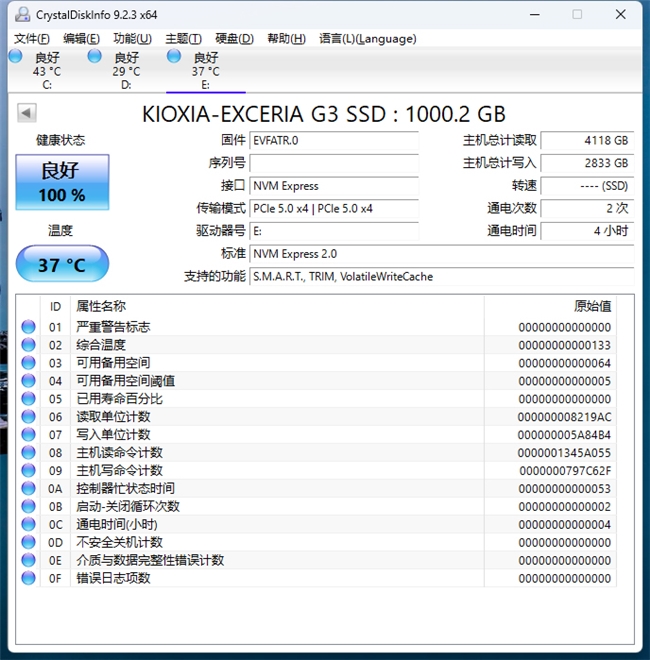Click the 良好 100 % health status button
The width and height of the screenshot is (650, 660).
pyautogui.click(x=62, y=182)
